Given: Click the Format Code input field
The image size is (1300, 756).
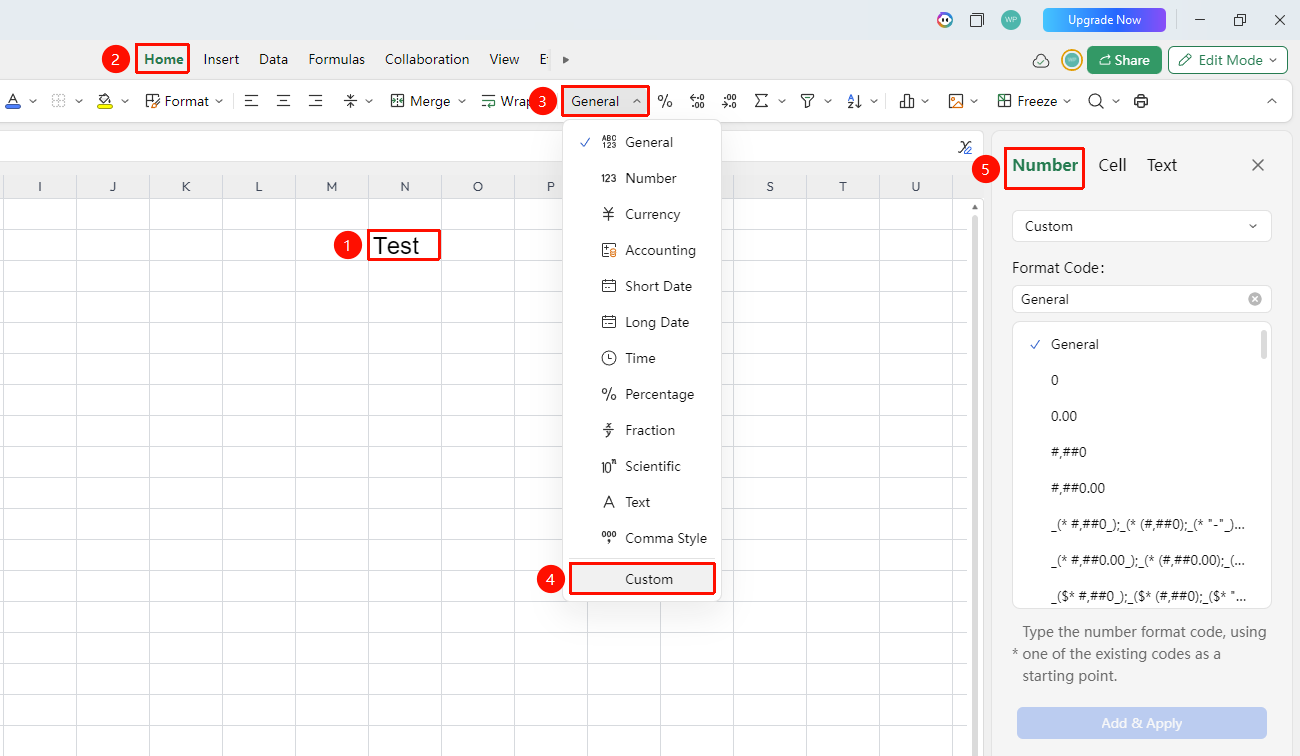Looking at the screenshot, I should pos(1142,299).
